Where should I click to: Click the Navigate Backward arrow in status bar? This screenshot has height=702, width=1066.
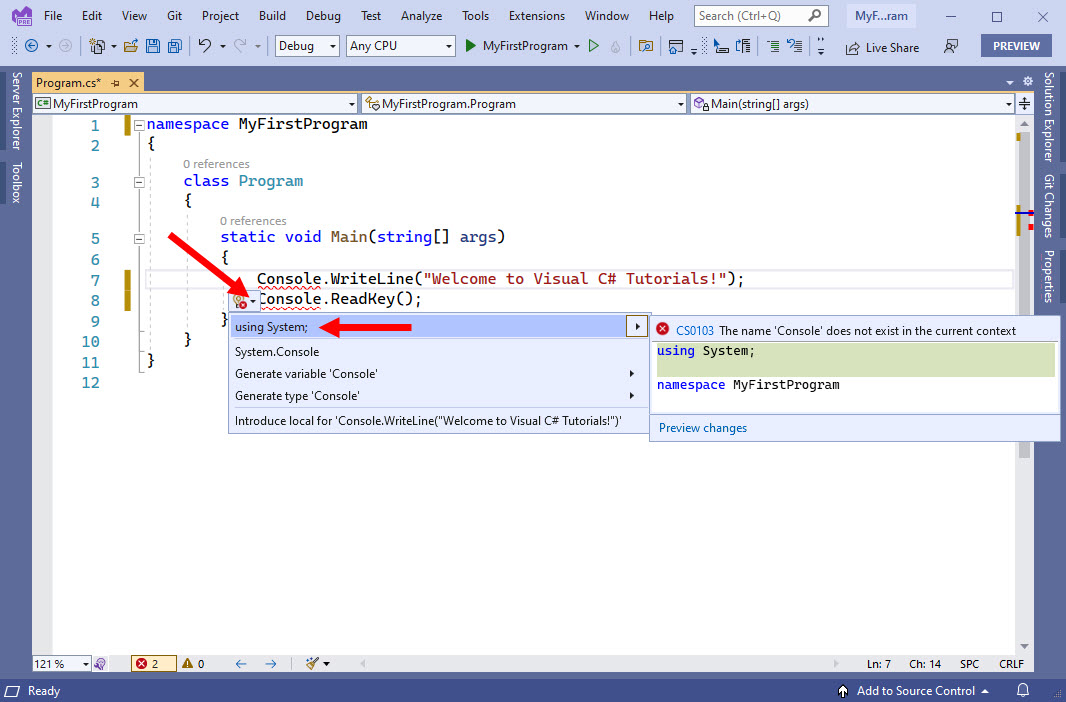point(240,663)
